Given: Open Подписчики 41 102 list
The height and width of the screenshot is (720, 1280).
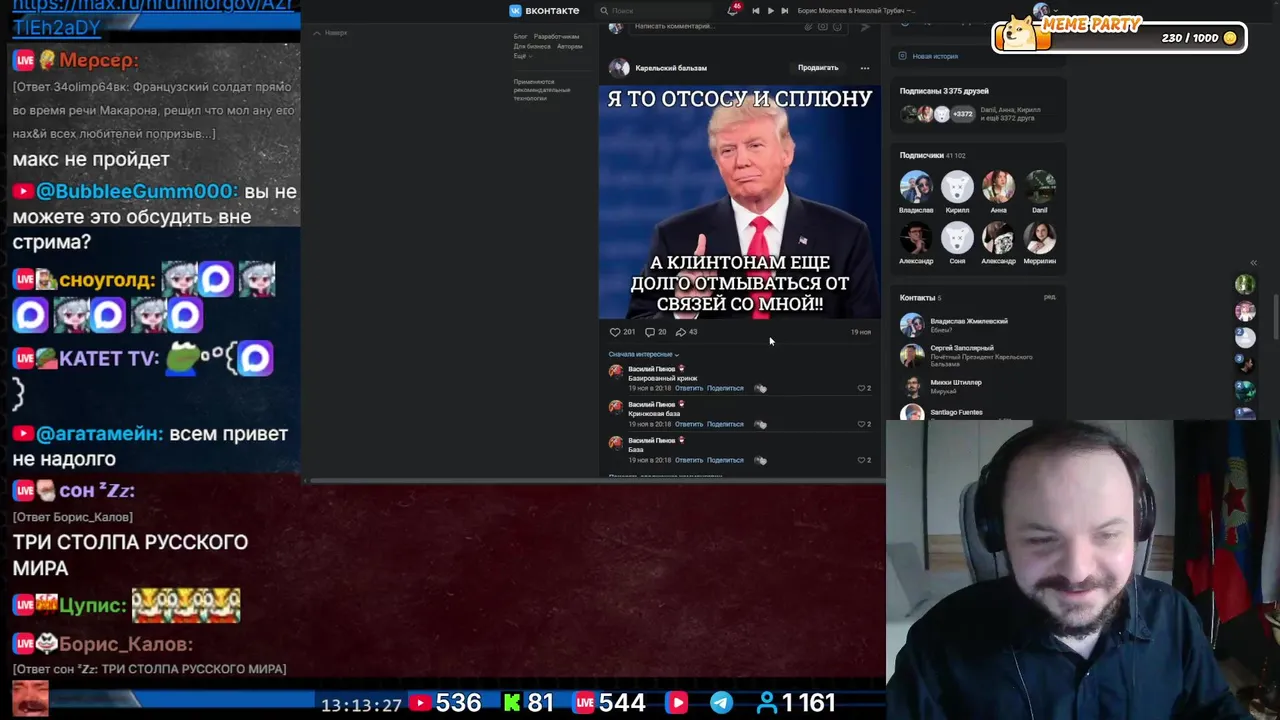Looking at the screenshot, I should (x=932, y=155).
